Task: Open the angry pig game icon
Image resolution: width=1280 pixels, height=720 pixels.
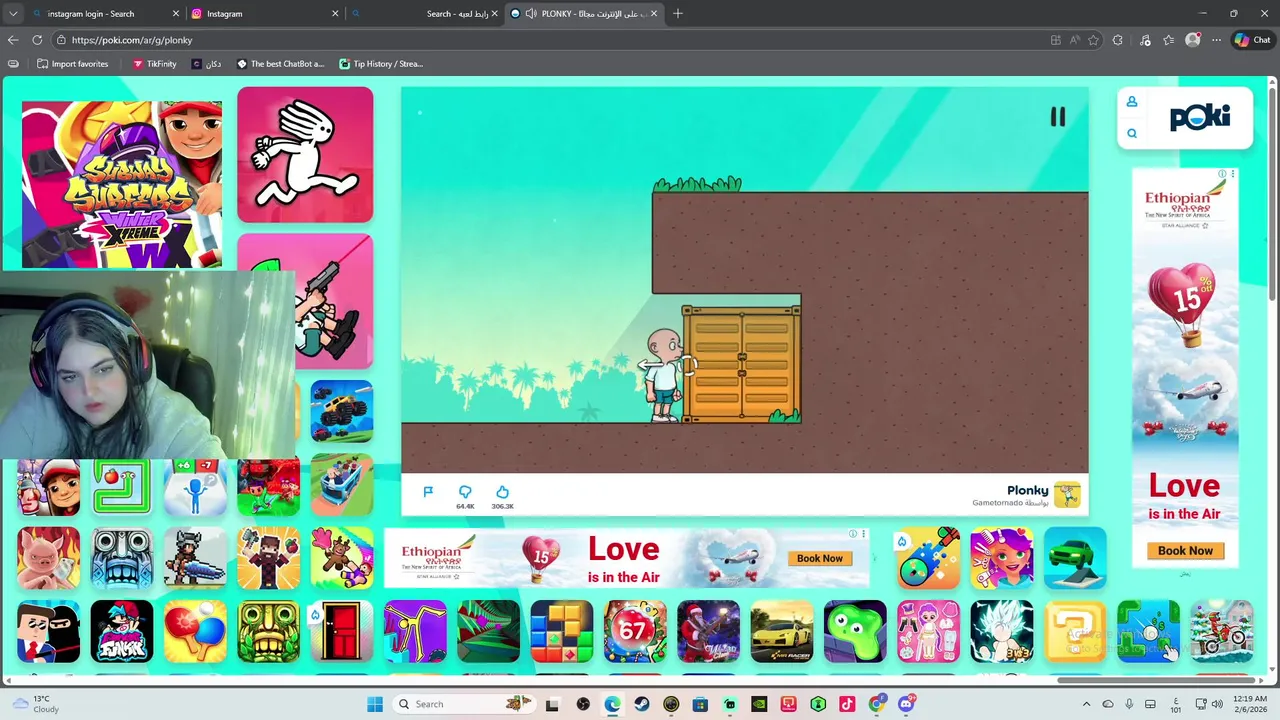Action: [x=48, y=558]
